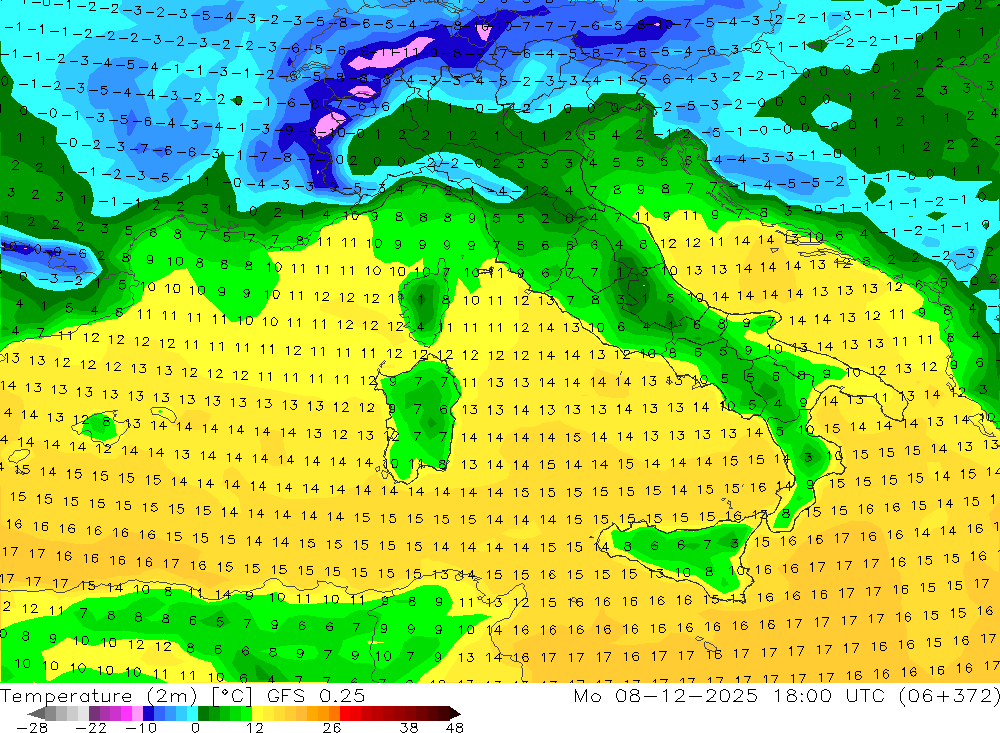The image size is (1000, 733).
Task: Click the date "Mo 08-12-2025" text
Action: coord(665,695)
